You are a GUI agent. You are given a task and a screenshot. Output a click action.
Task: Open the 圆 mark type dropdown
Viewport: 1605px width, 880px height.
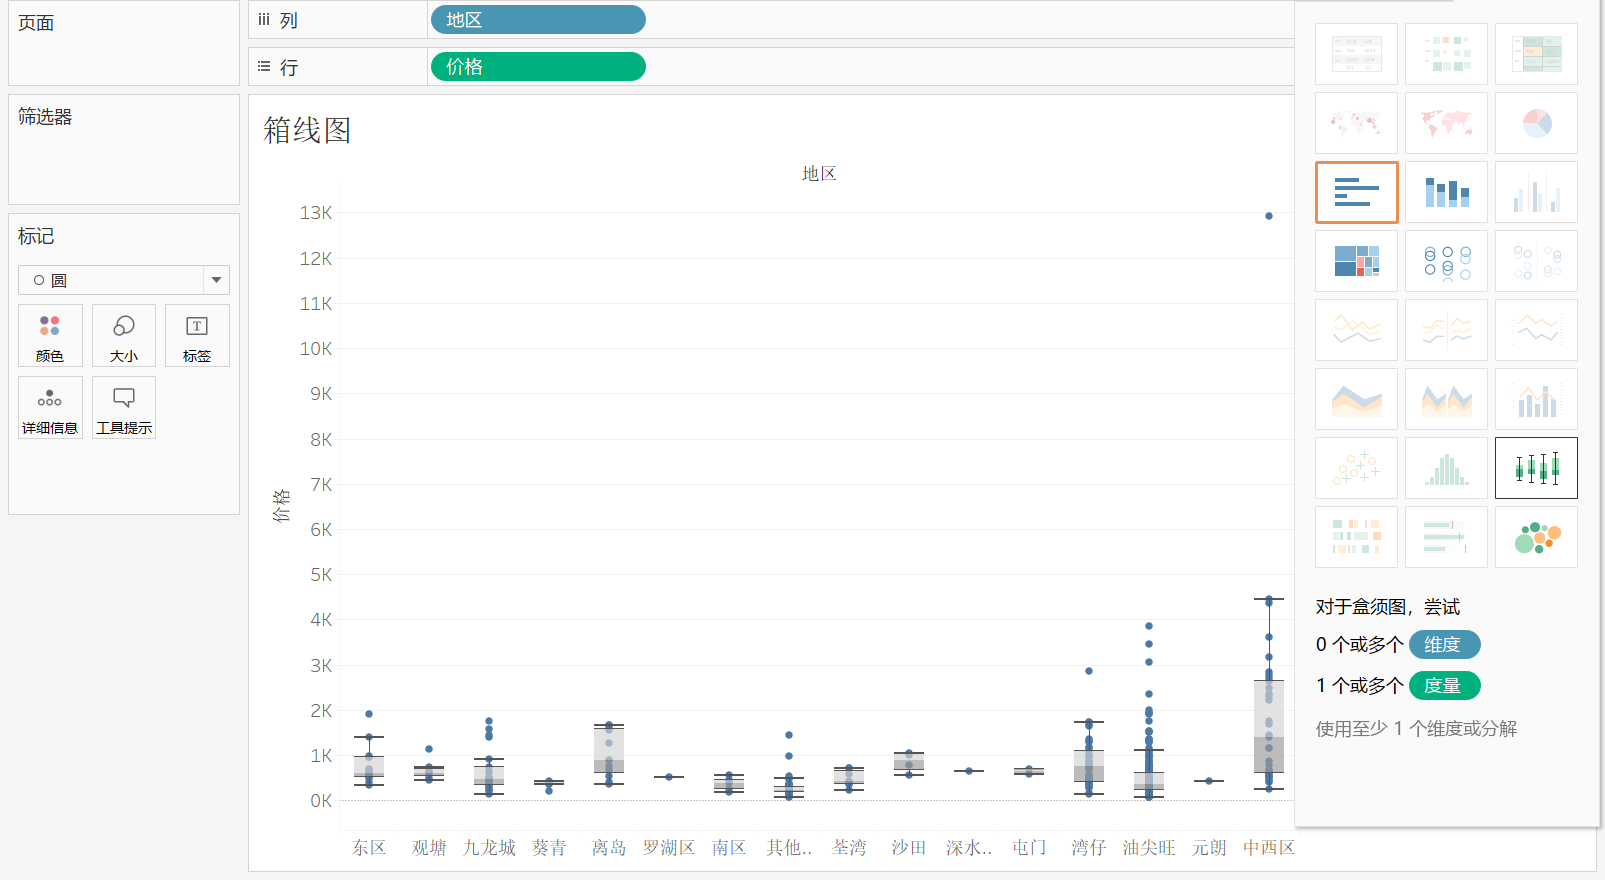tap(124, 280)
